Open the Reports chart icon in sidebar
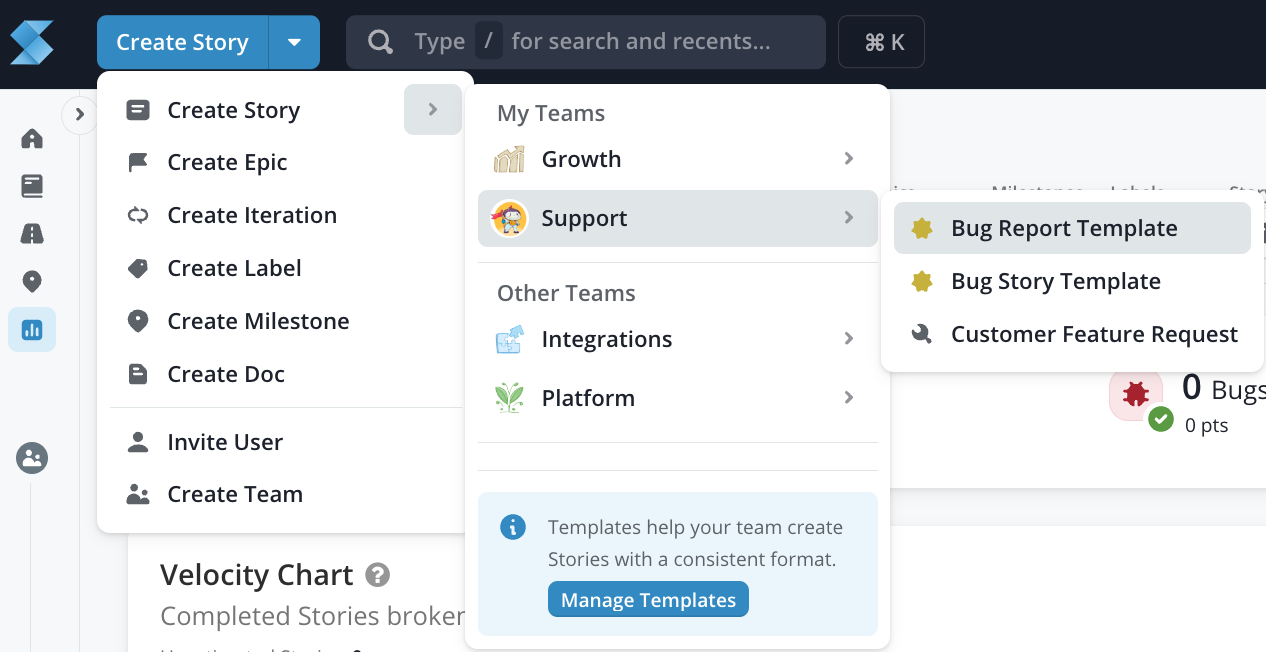 point(32,330)
